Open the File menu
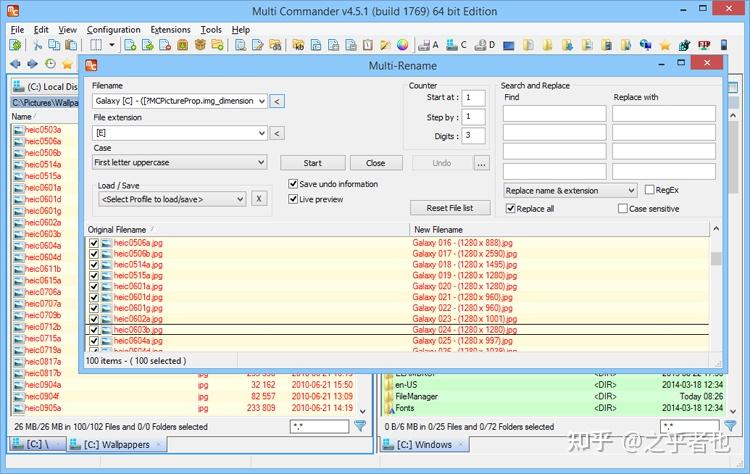Screen dimensions: 750x474 click(17, 30)
